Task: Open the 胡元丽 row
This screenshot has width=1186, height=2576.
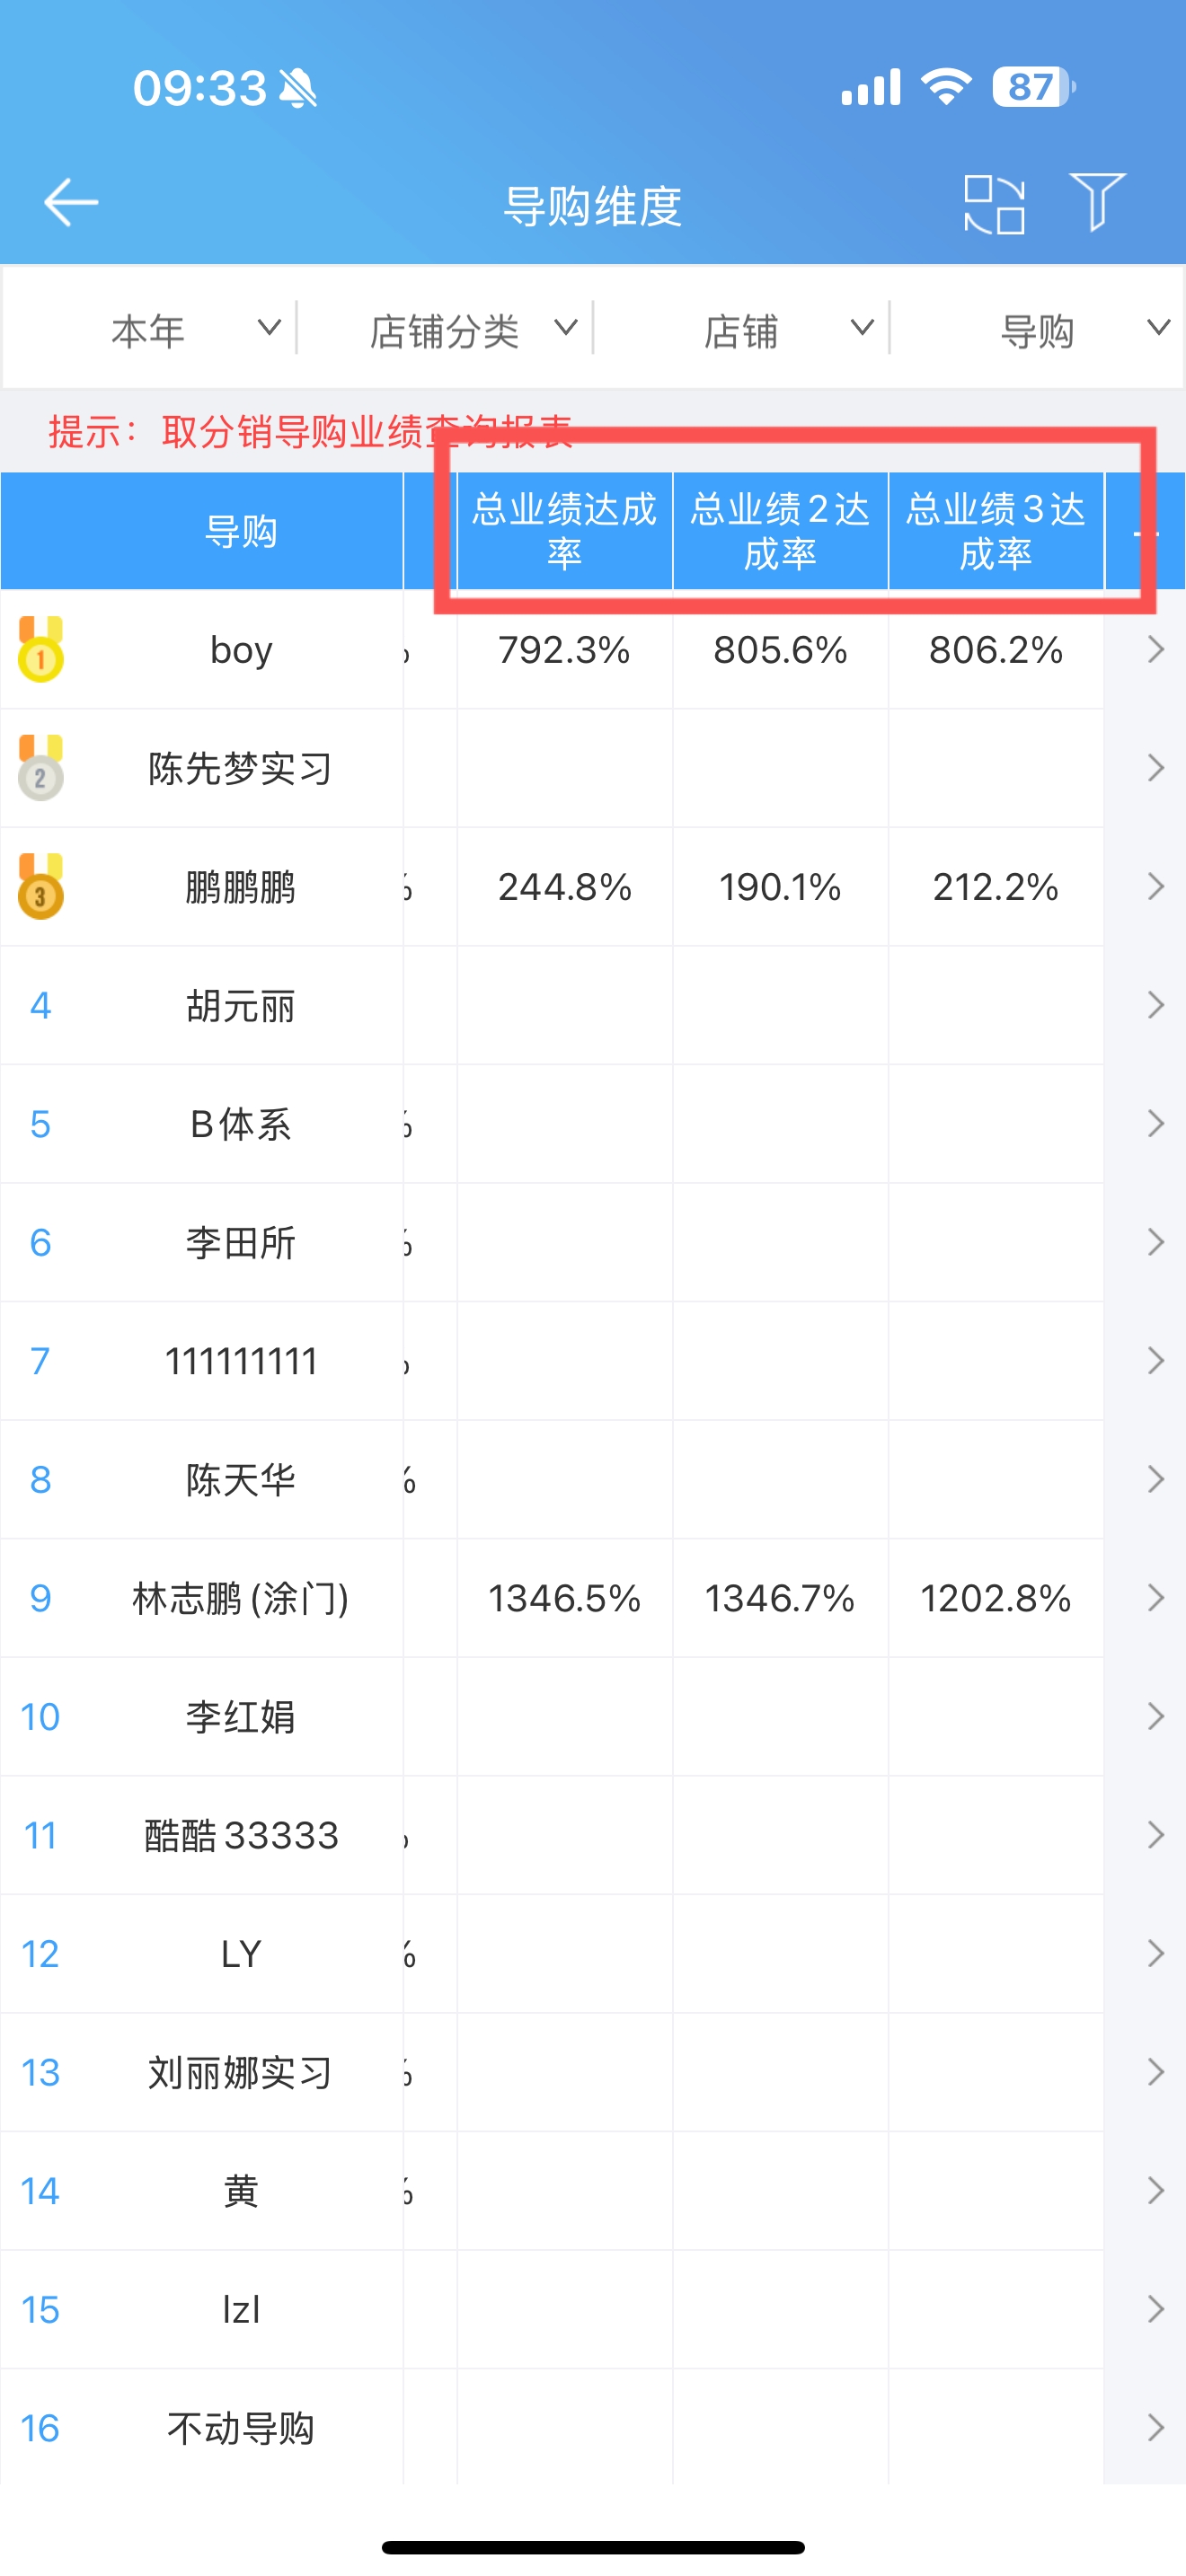Action: (x=593, y=1005)
